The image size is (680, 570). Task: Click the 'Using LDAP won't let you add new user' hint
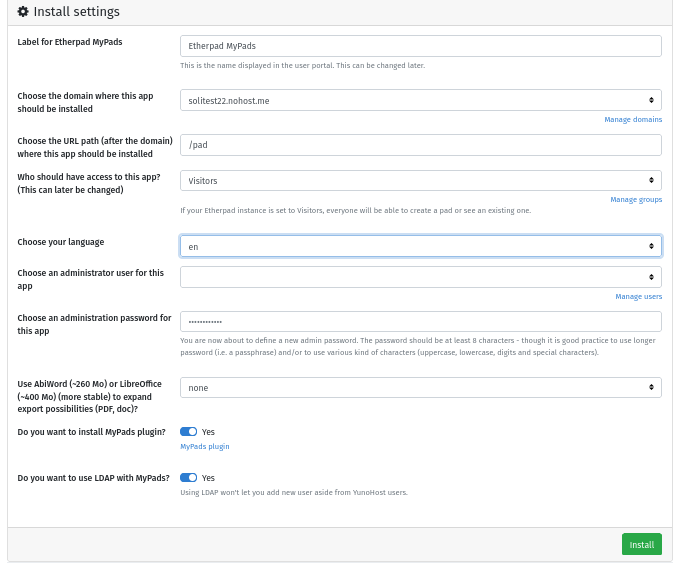click(x=294, y=492)
